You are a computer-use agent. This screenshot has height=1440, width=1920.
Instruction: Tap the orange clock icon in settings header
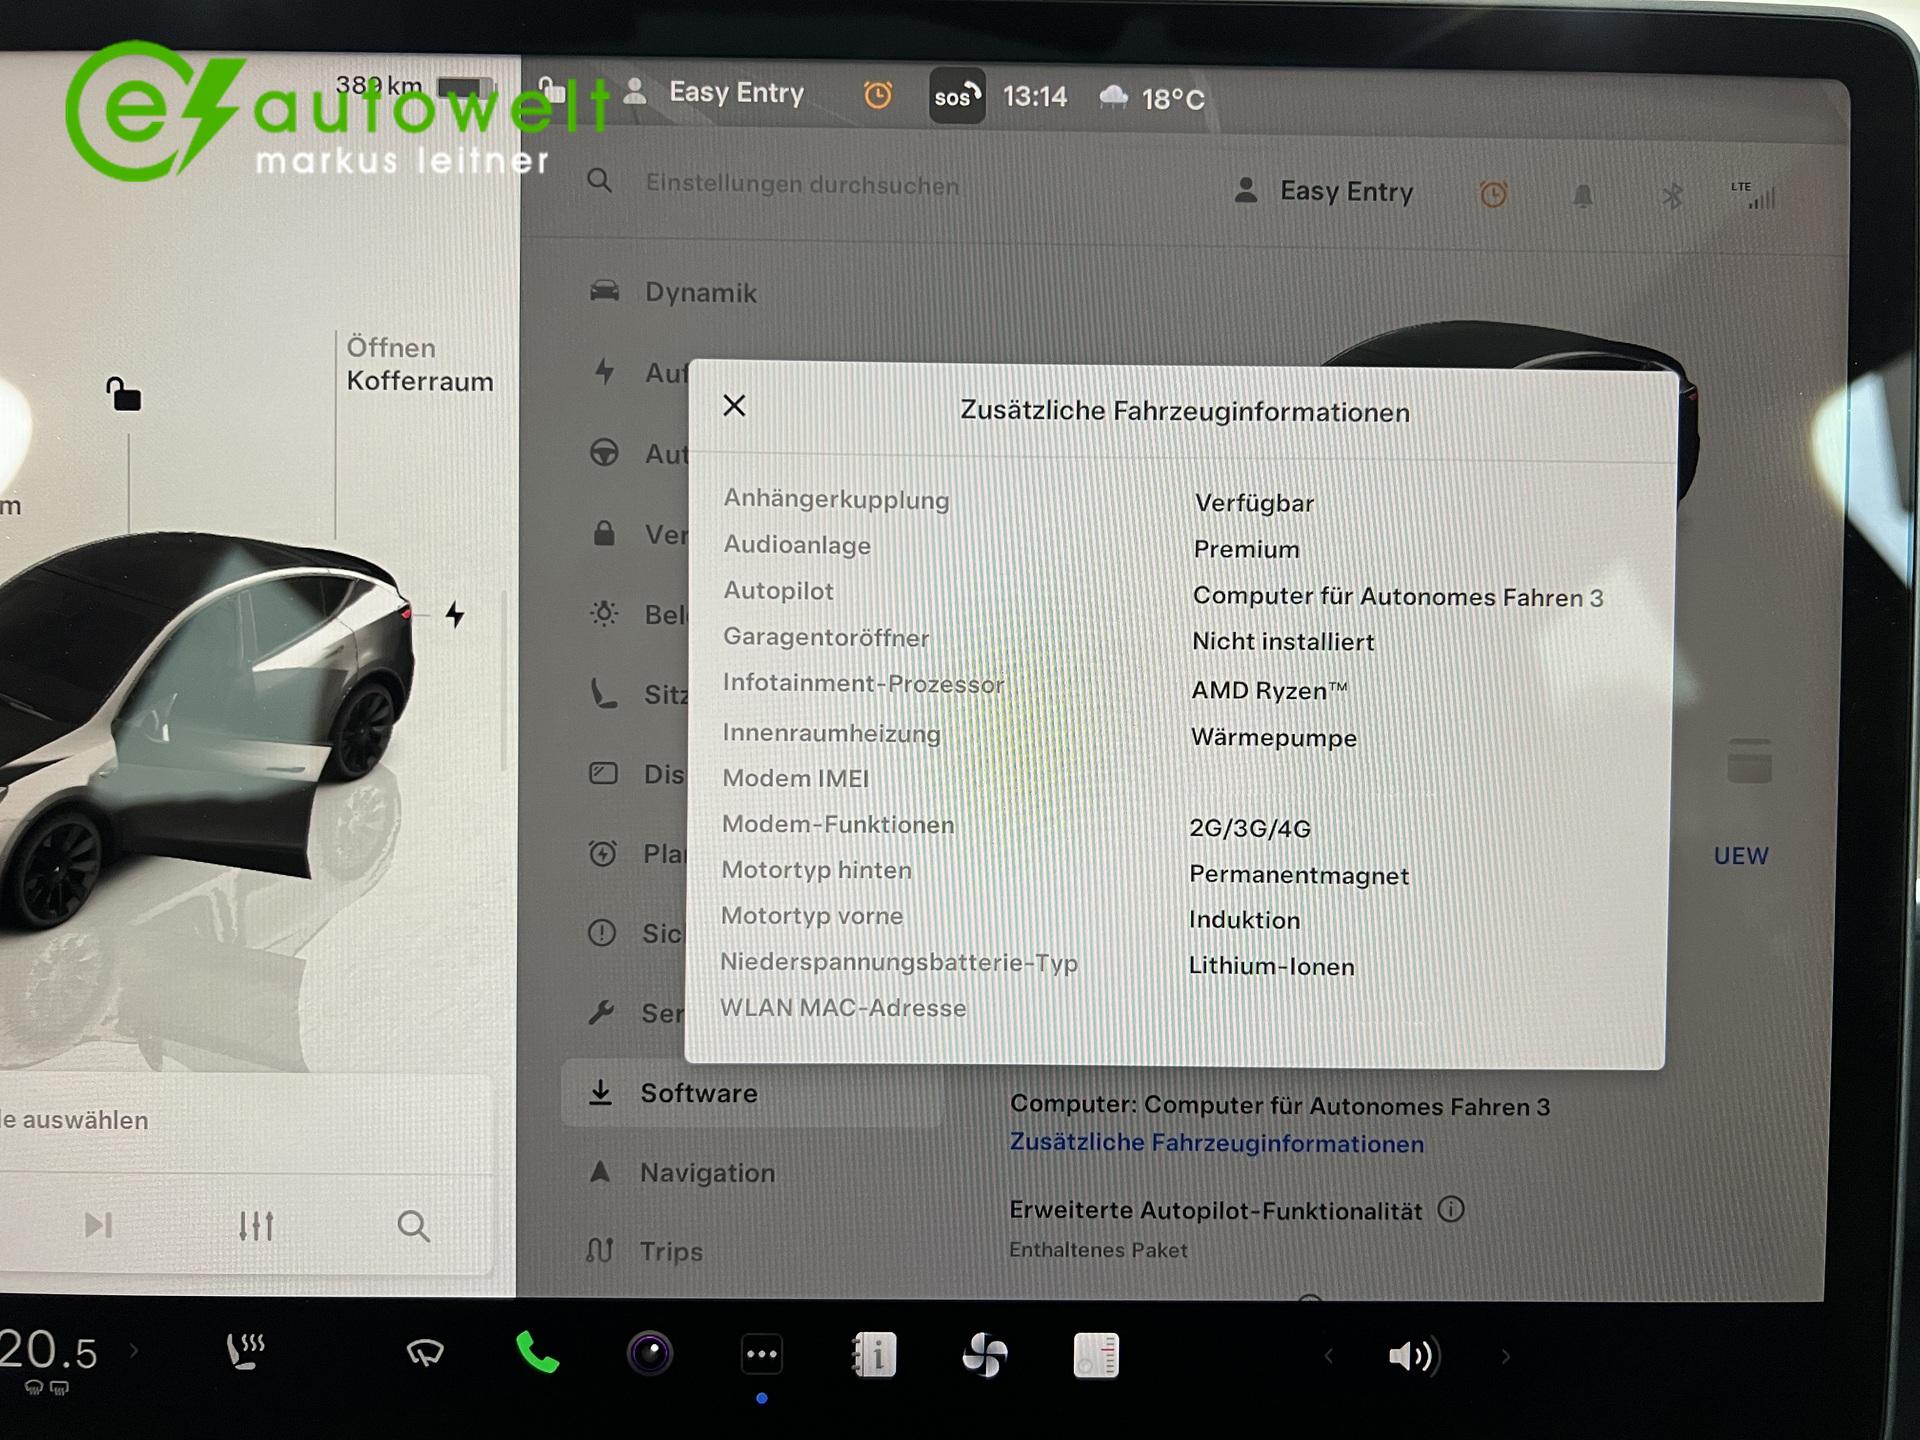point(1493,194)
